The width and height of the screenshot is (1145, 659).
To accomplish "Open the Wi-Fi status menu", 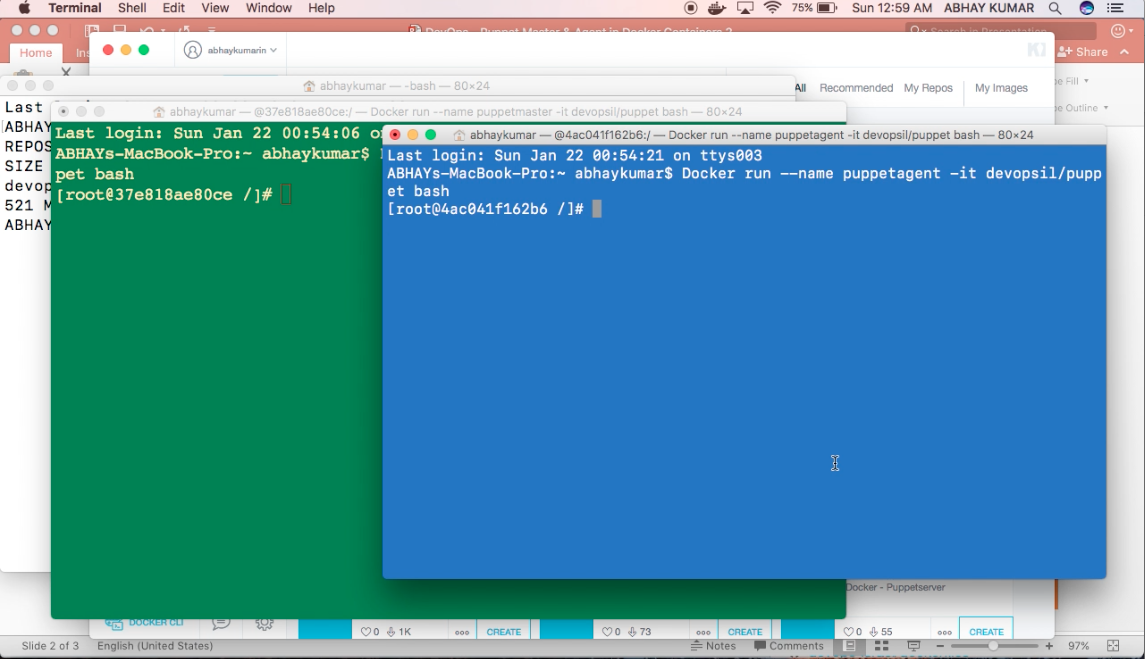I will [772, 8].
